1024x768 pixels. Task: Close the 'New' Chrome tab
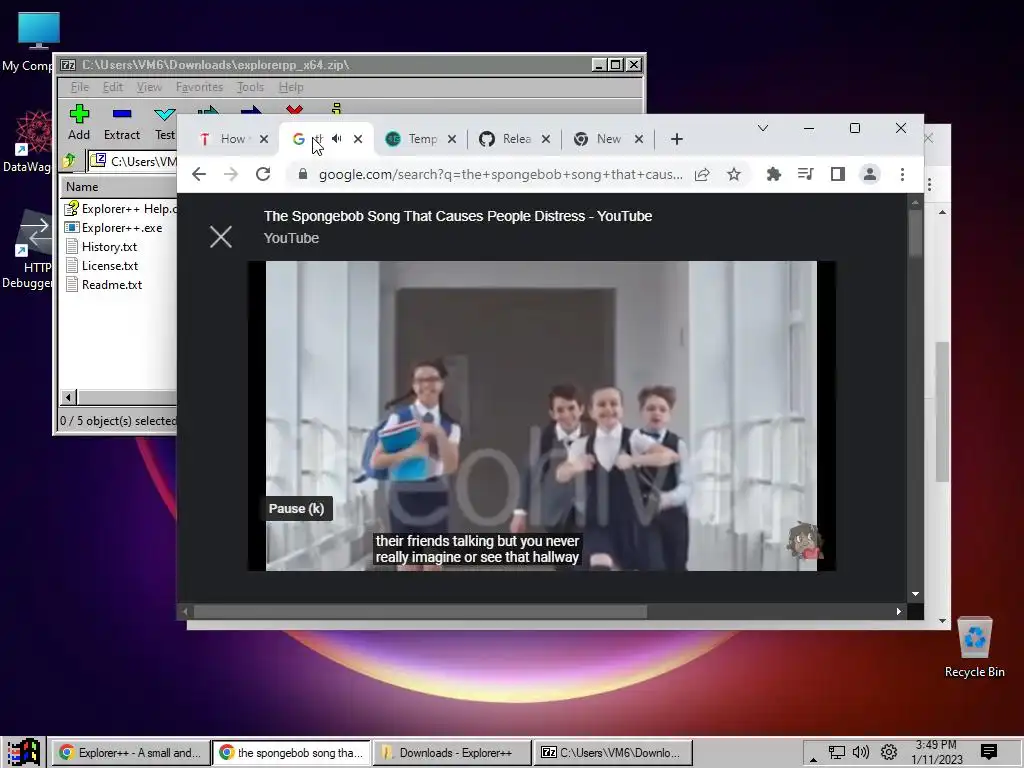click(x=639, y=138)
